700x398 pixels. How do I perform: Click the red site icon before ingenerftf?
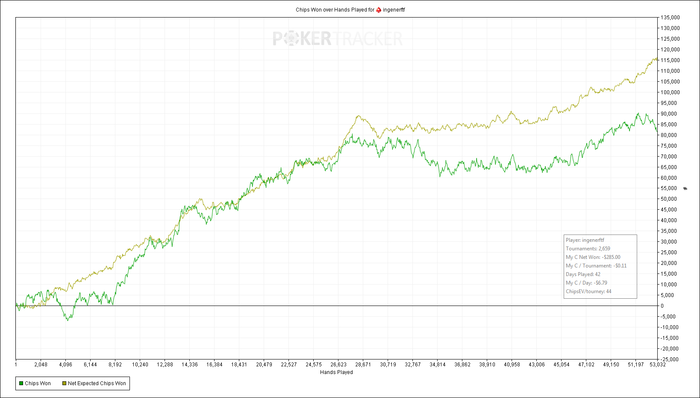(x=379, y=9)
